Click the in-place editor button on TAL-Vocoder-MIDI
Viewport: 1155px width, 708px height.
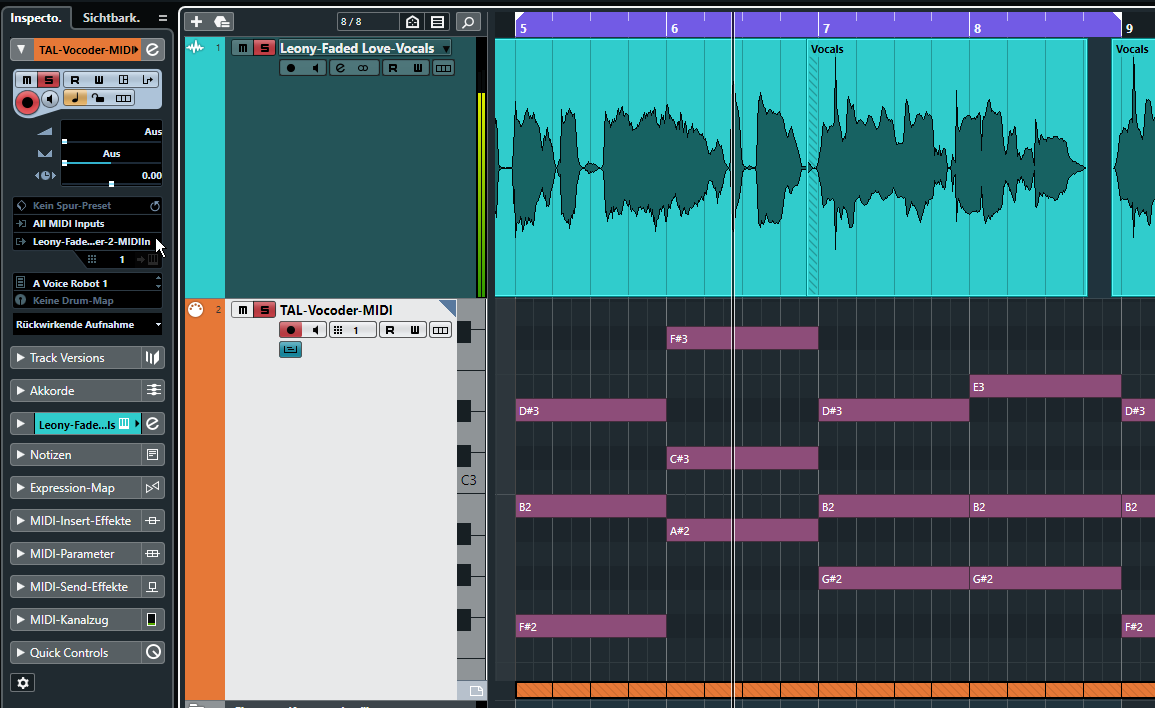[x=290, y=350]
